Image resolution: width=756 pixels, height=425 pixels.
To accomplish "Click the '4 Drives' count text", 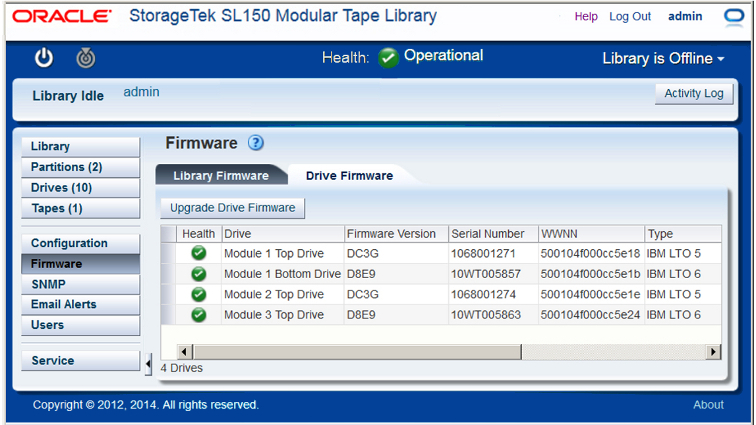I will coord(182,368).
